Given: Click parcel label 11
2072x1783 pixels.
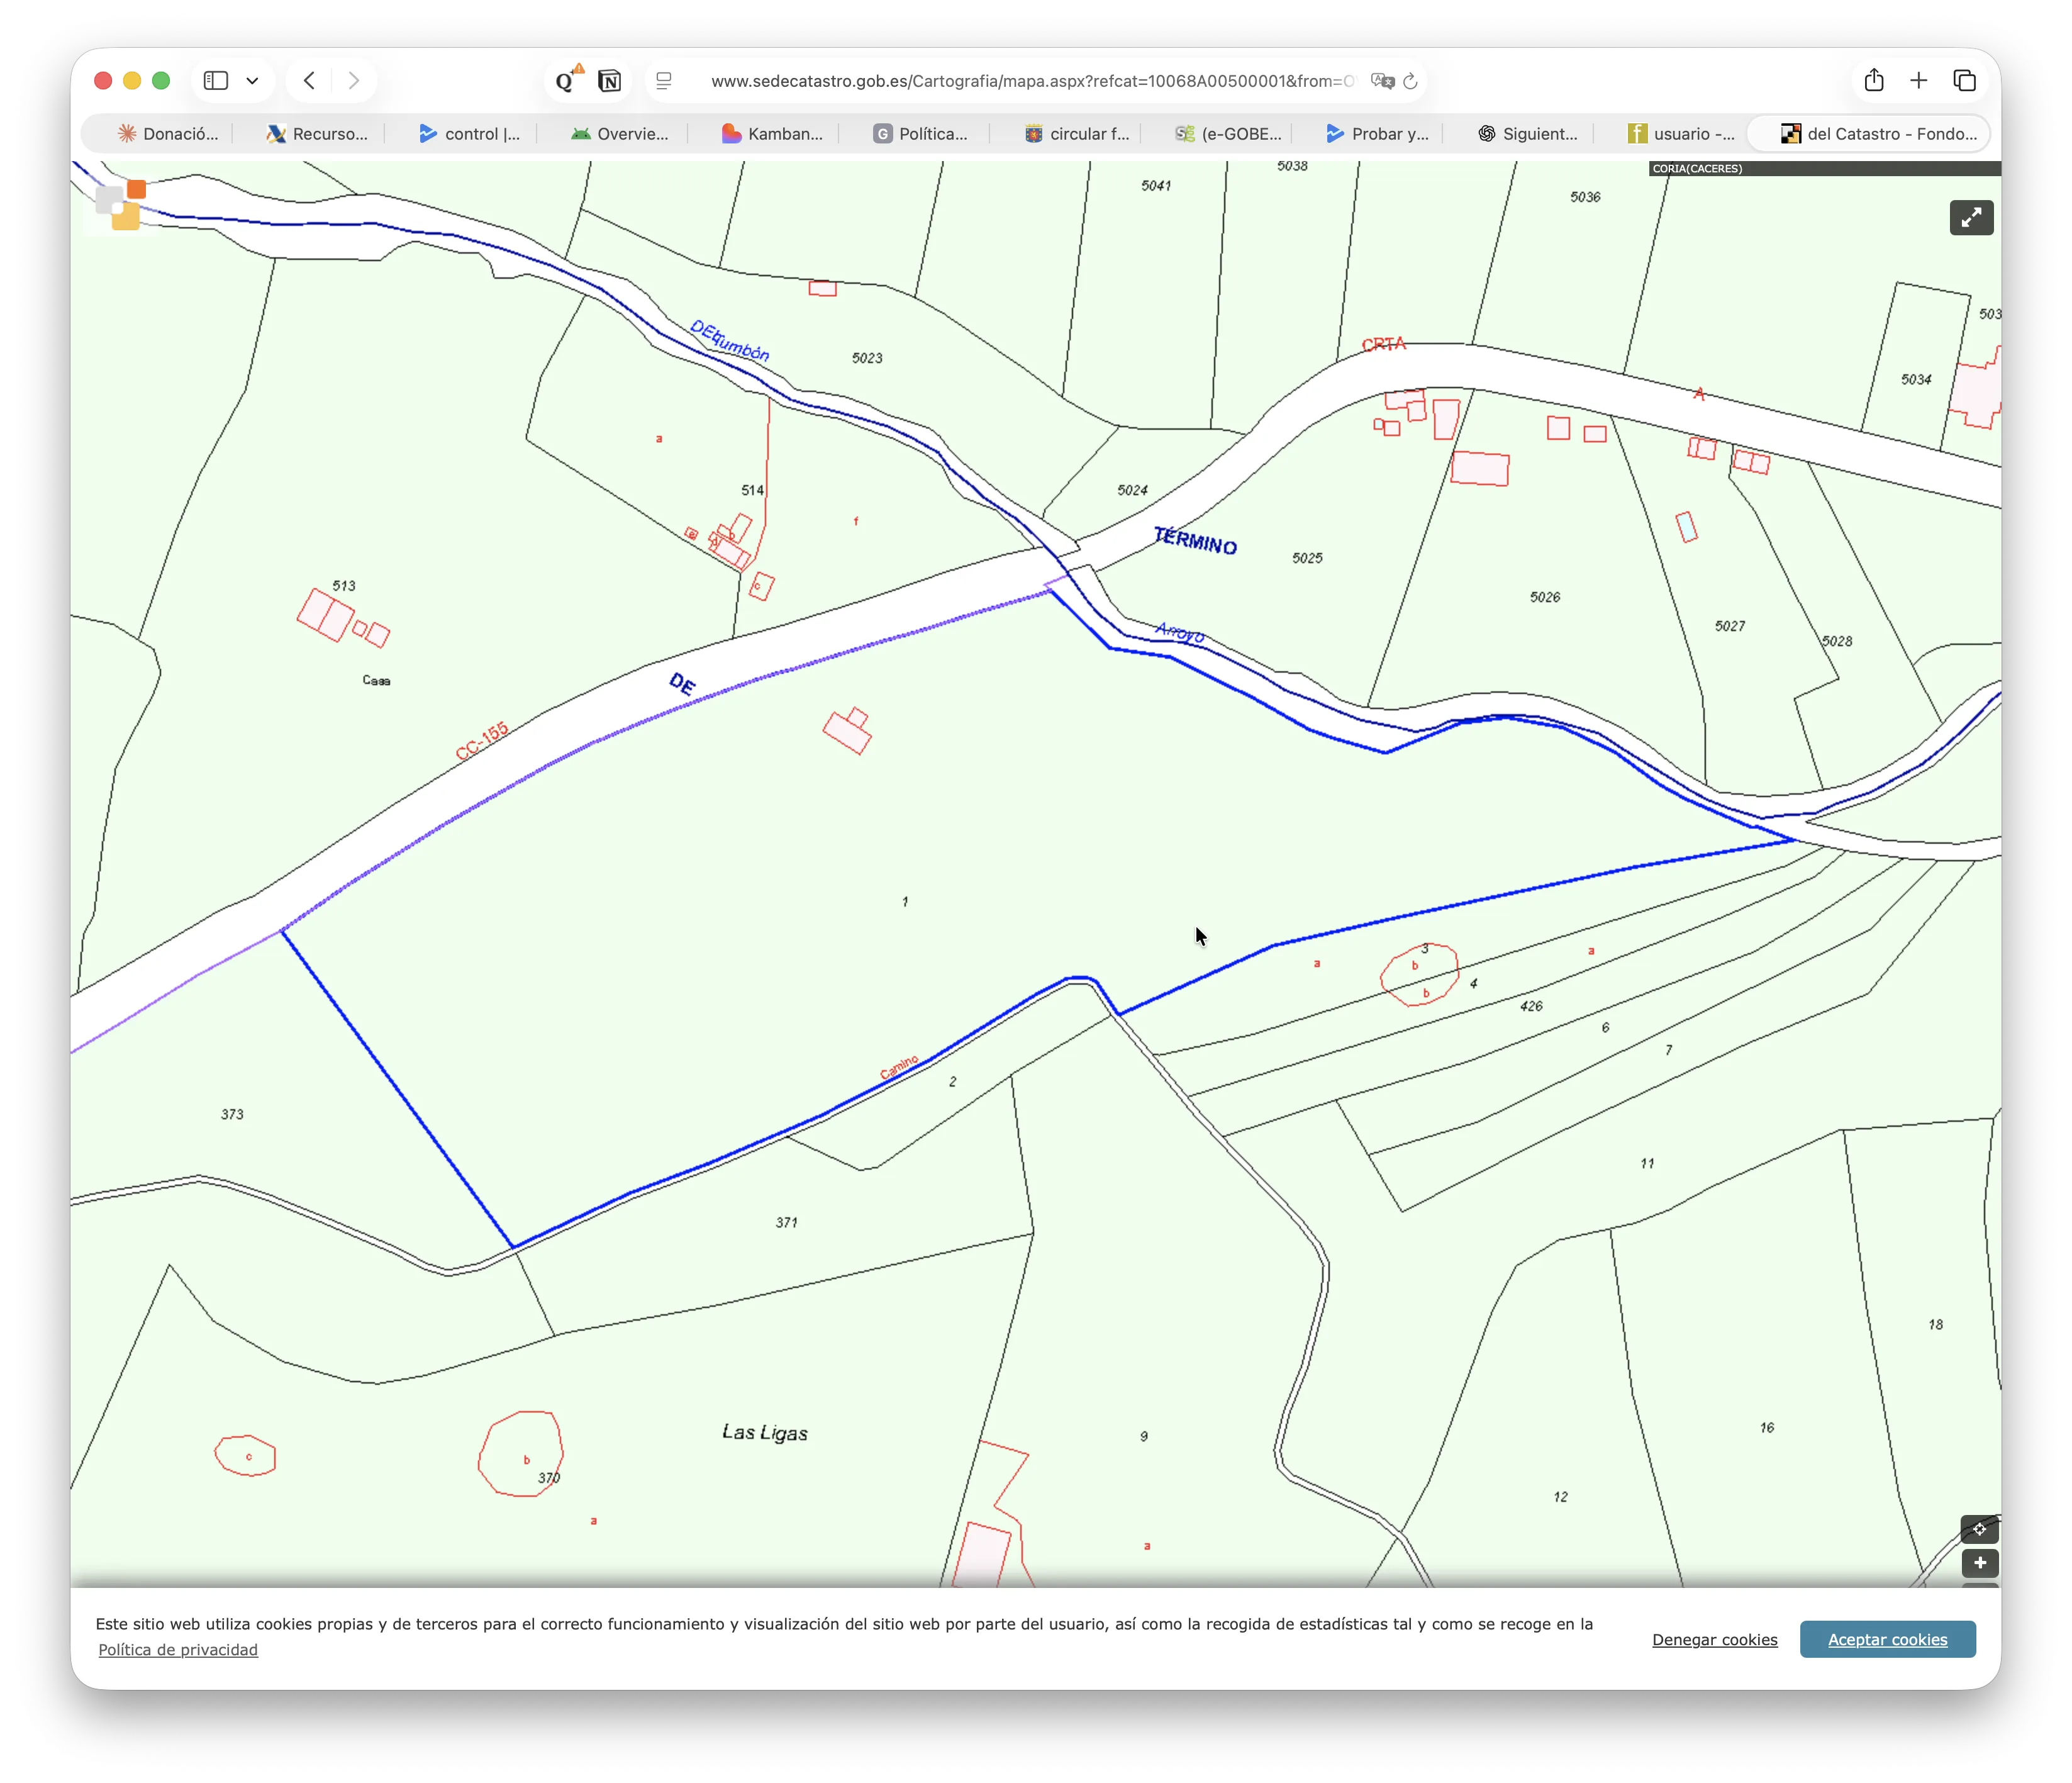Looking at the screenshot, I should [1647, 1163].
